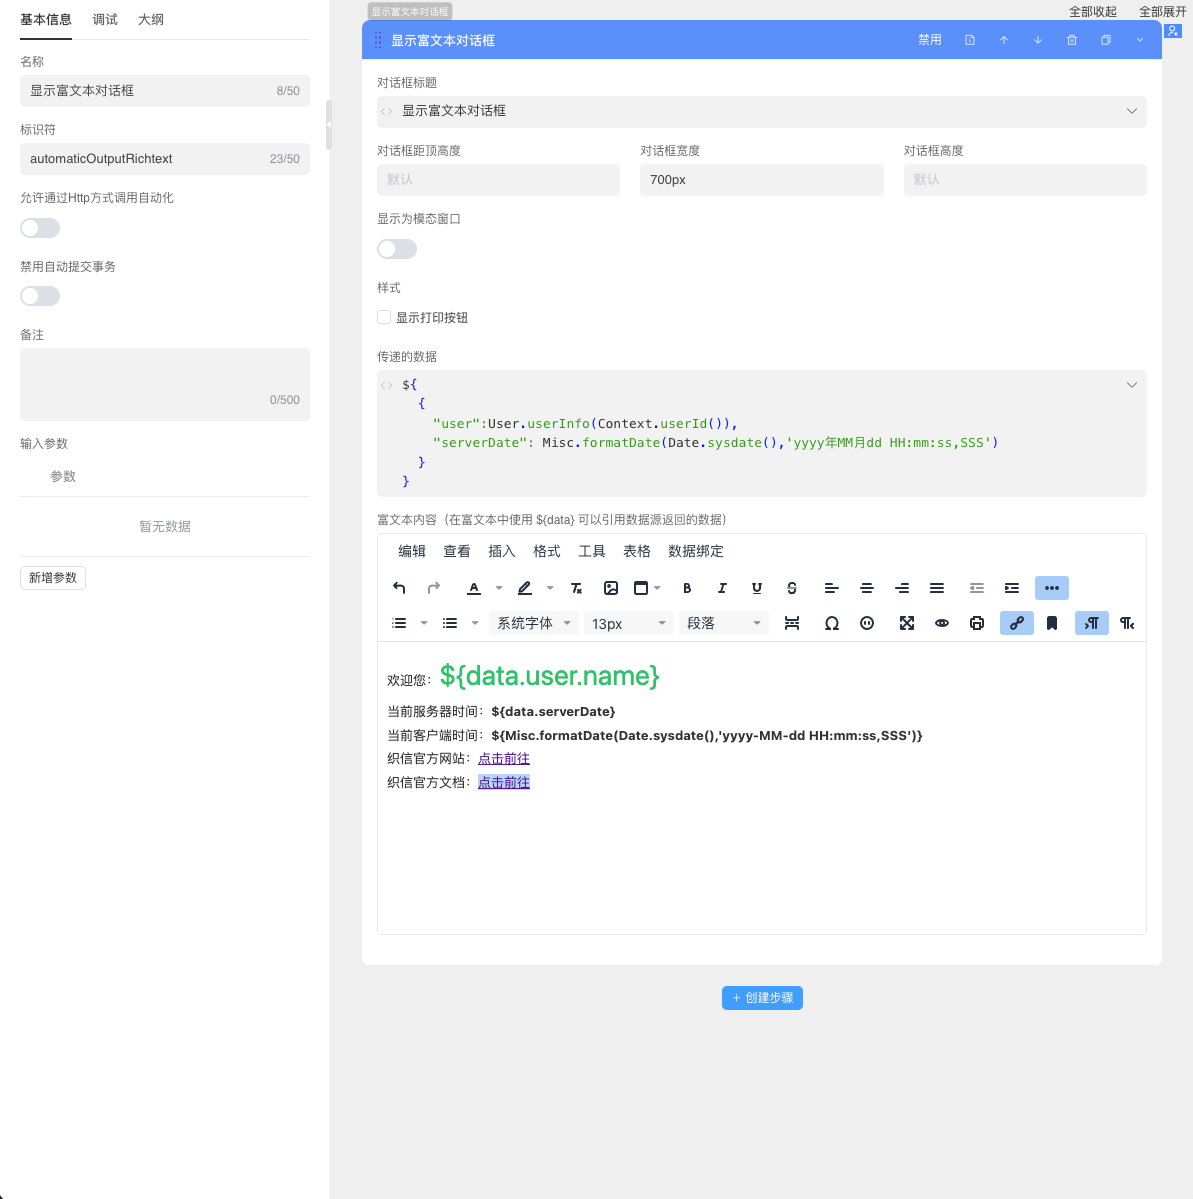1193x1199 pixels.
Task: Move step up with the up arrow
Action: (1004, 40)
